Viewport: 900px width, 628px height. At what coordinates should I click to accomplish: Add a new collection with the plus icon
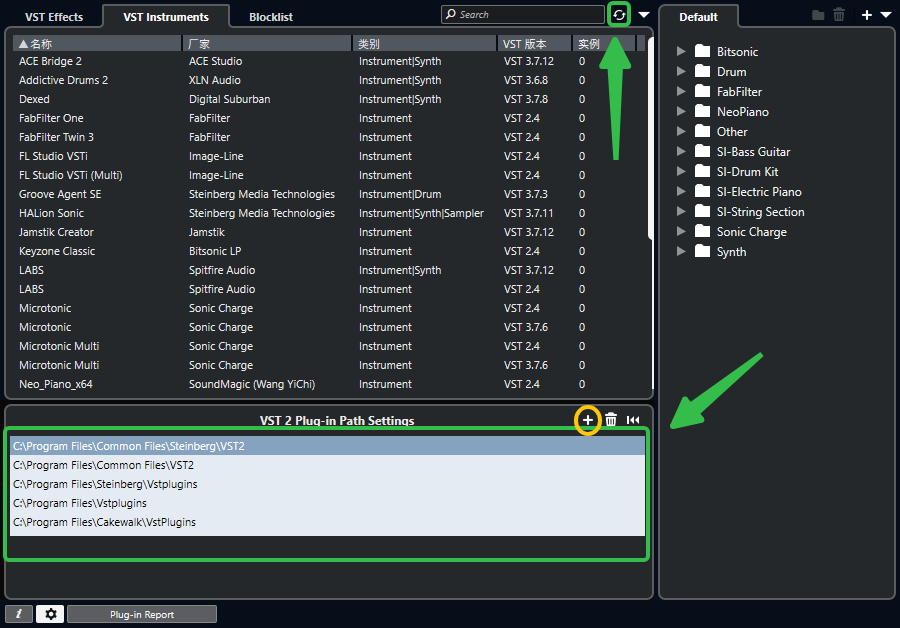[x=867, y=15]
